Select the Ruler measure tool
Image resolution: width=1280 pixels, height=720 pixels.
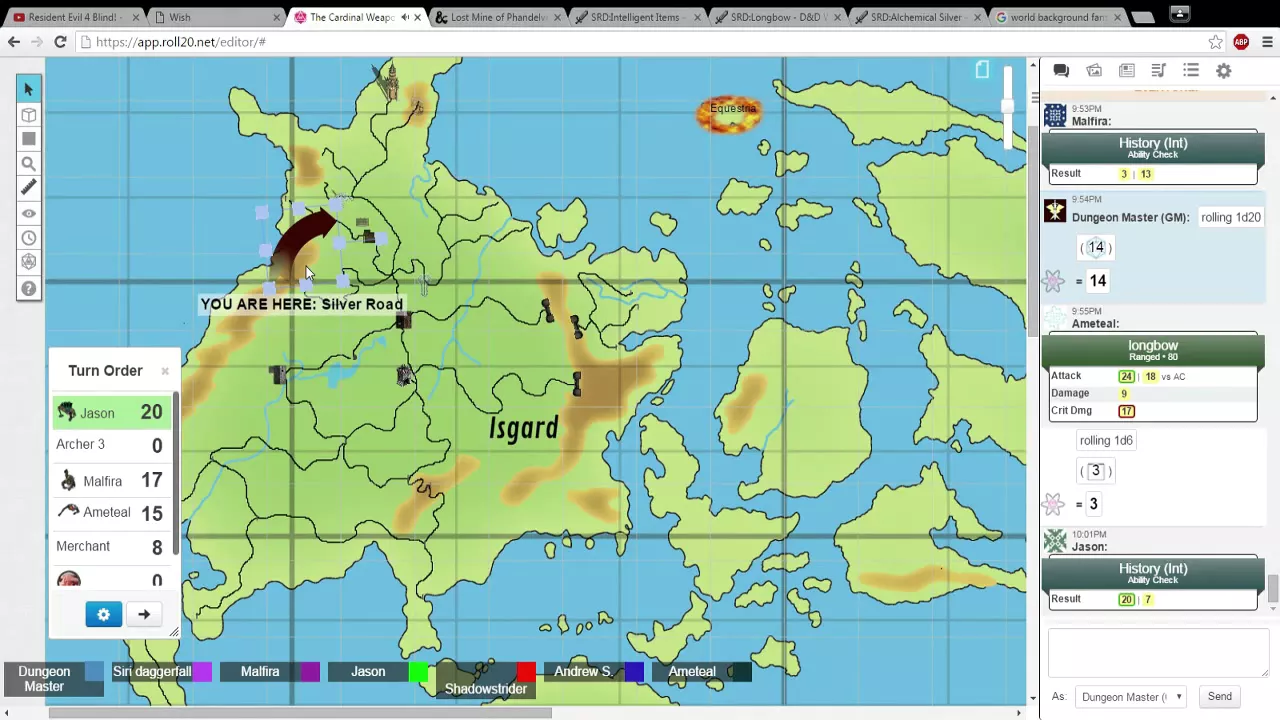click(28, 188)
